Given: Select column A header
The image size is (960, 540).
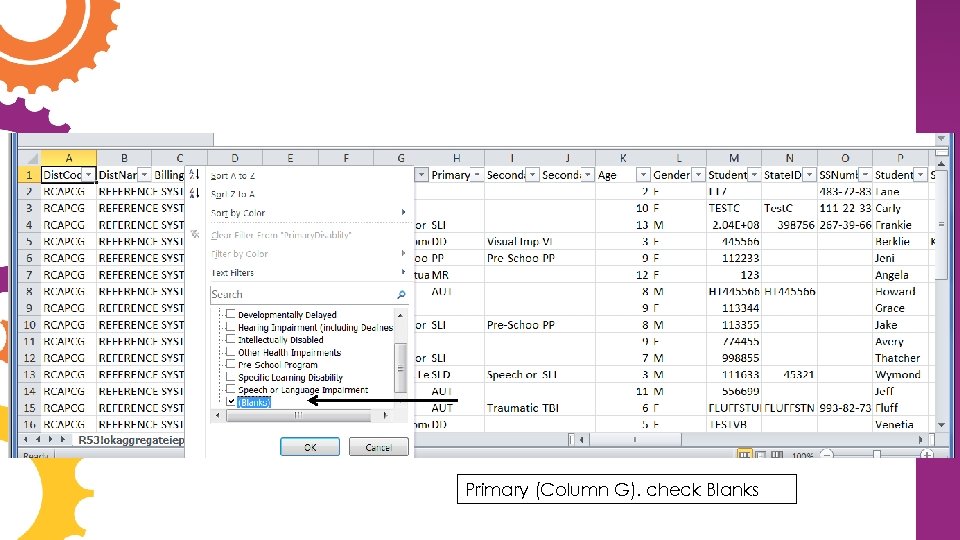Looking at the screenshot, I should [69, 158].
